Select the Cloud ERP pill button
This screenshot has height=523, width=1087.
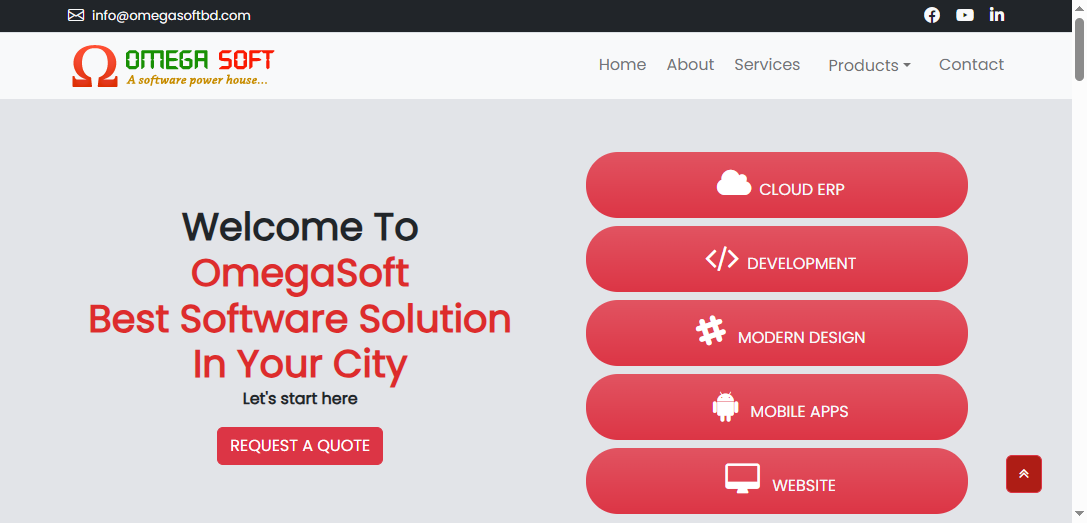pyautogui.click(x=776, y=185)
